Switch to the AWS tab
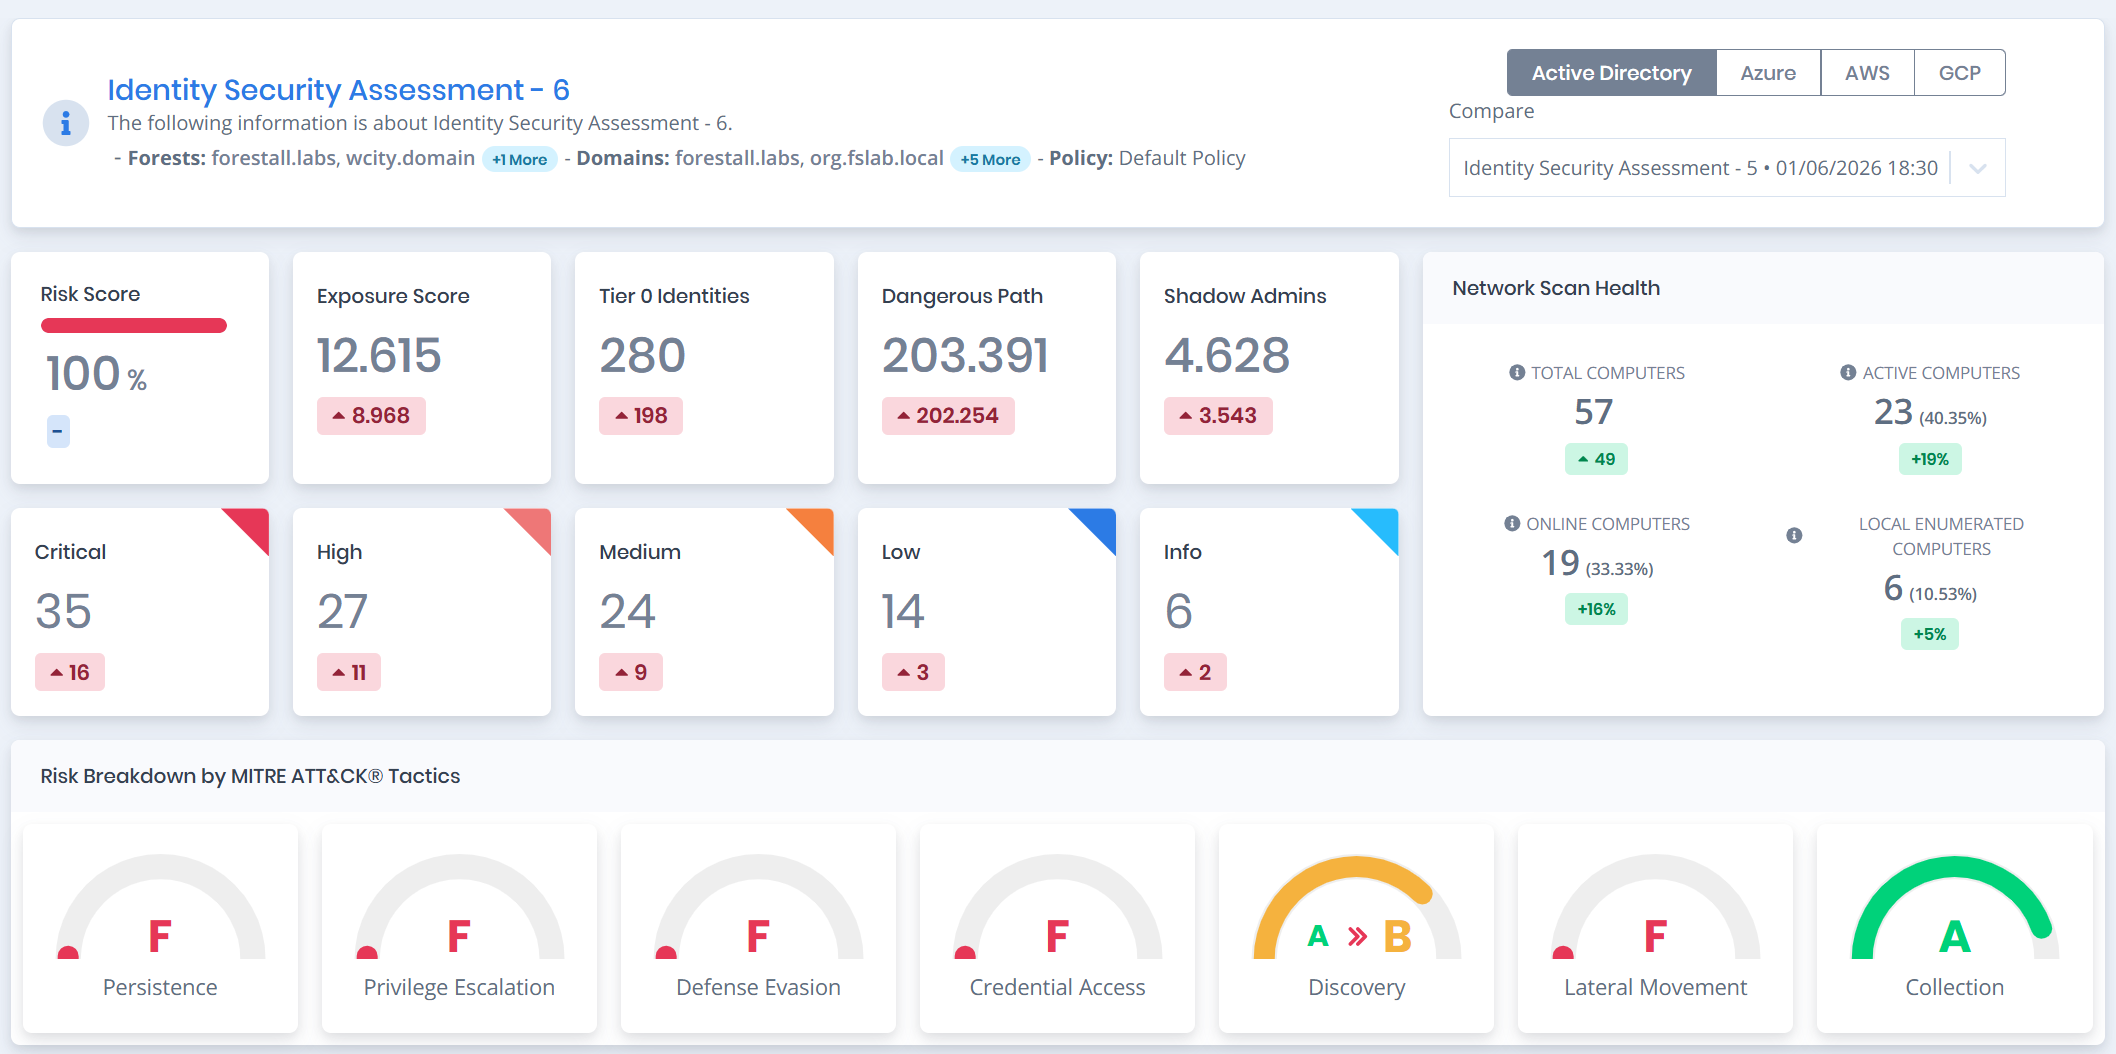2116x1054 pixels. pyautogui.click(x=1867, y=73)
